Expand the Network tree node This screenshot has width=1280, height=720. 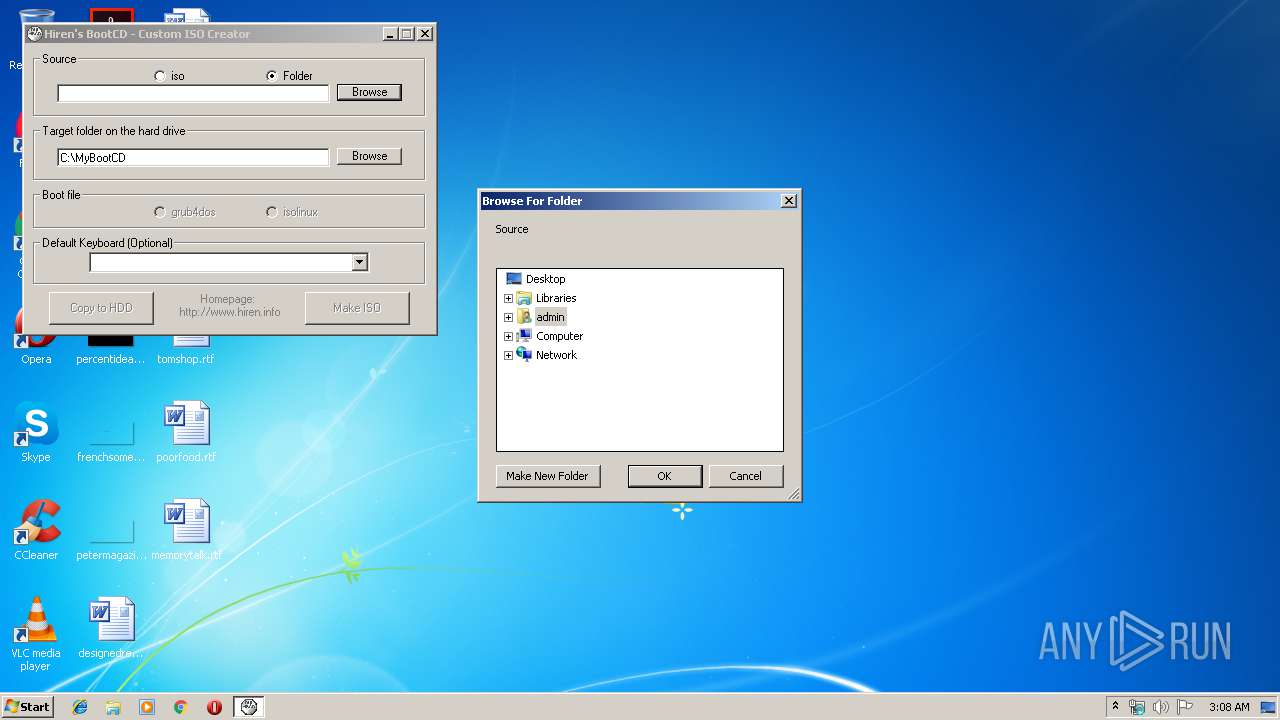click(508, 355)
